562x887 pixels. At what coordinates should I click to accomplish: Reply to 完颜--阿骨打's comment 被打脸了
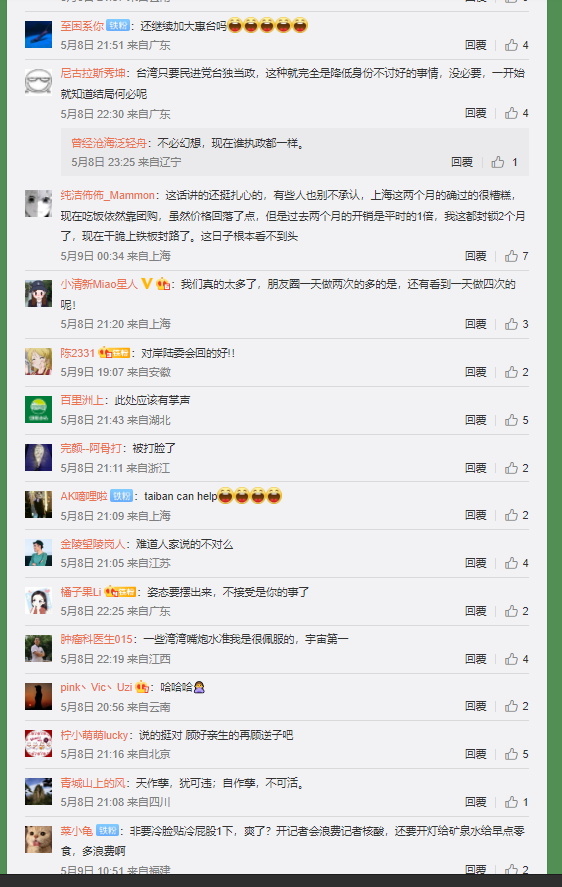click(x=475, y=468)
